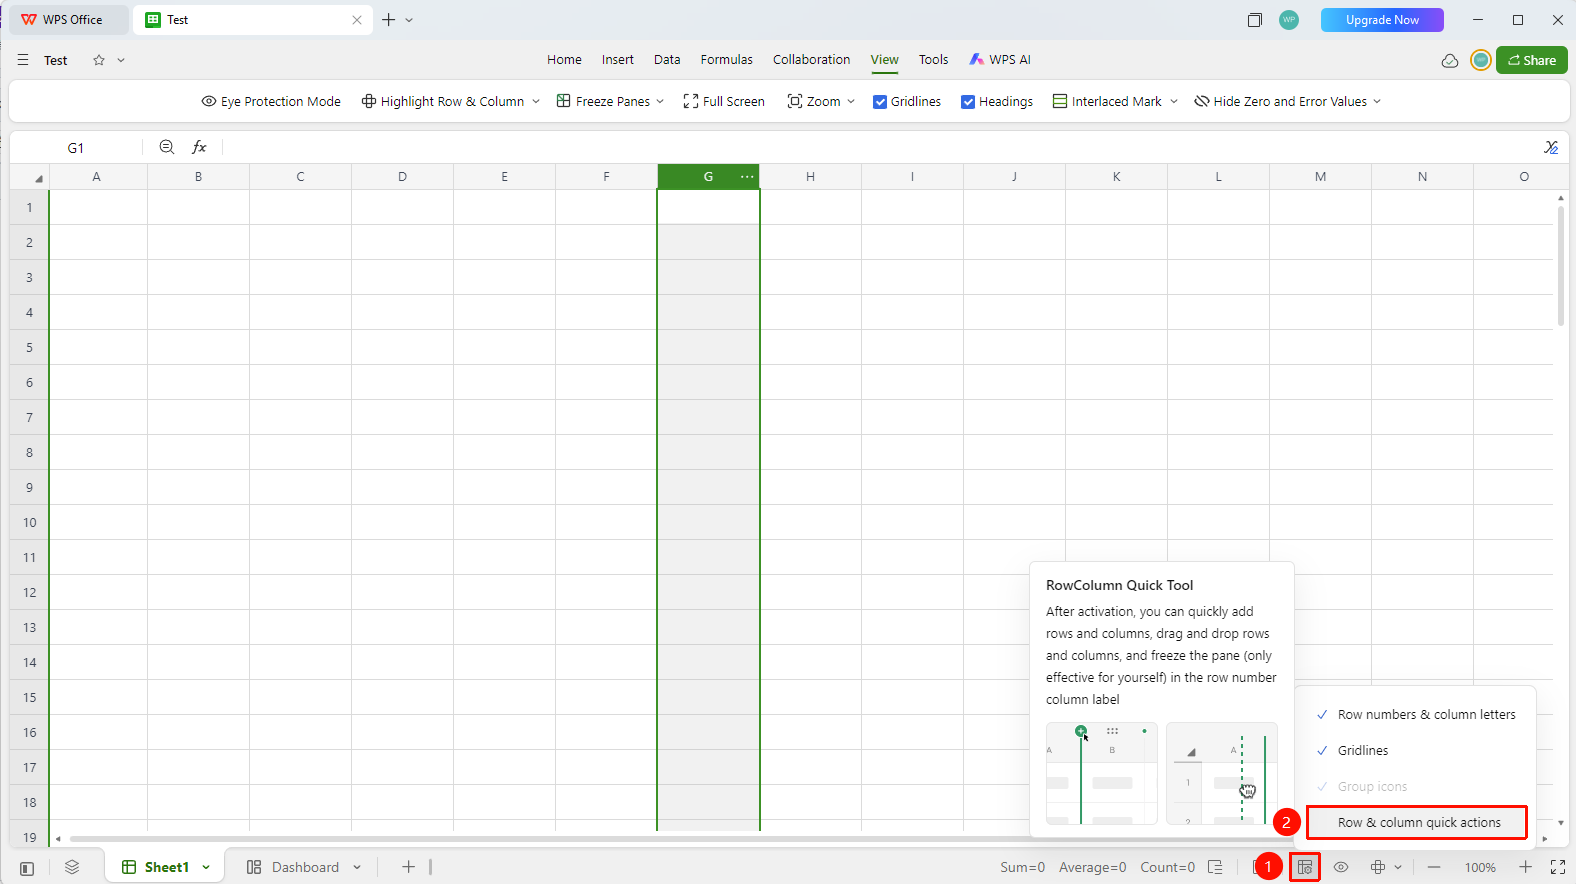Click the green Share button
Screen dimensions: 1576x884
[x=1531, y=60]
